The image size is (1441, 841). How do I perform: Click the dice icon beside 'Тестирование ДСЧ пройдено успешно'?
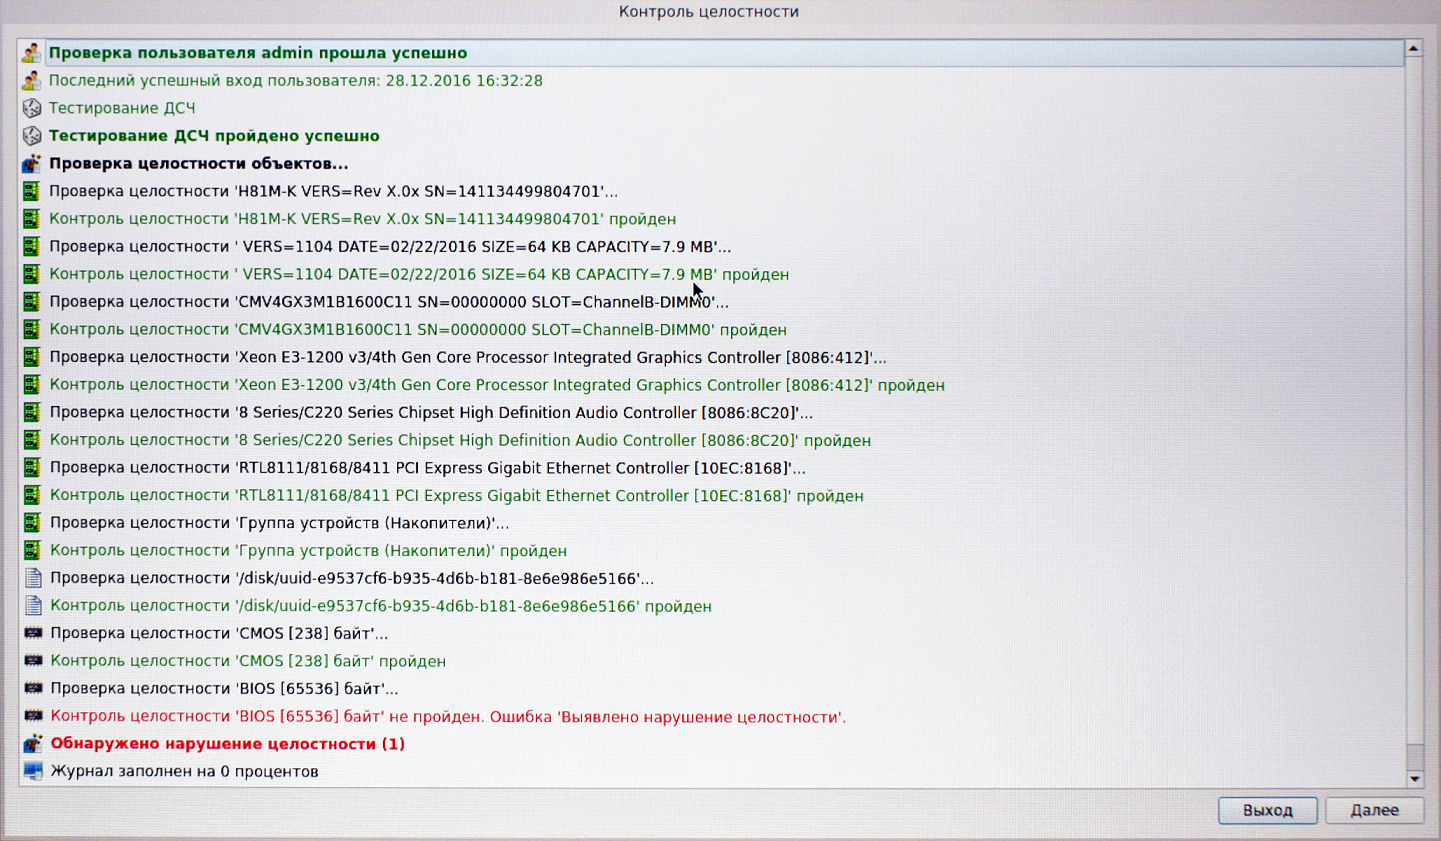31,136
